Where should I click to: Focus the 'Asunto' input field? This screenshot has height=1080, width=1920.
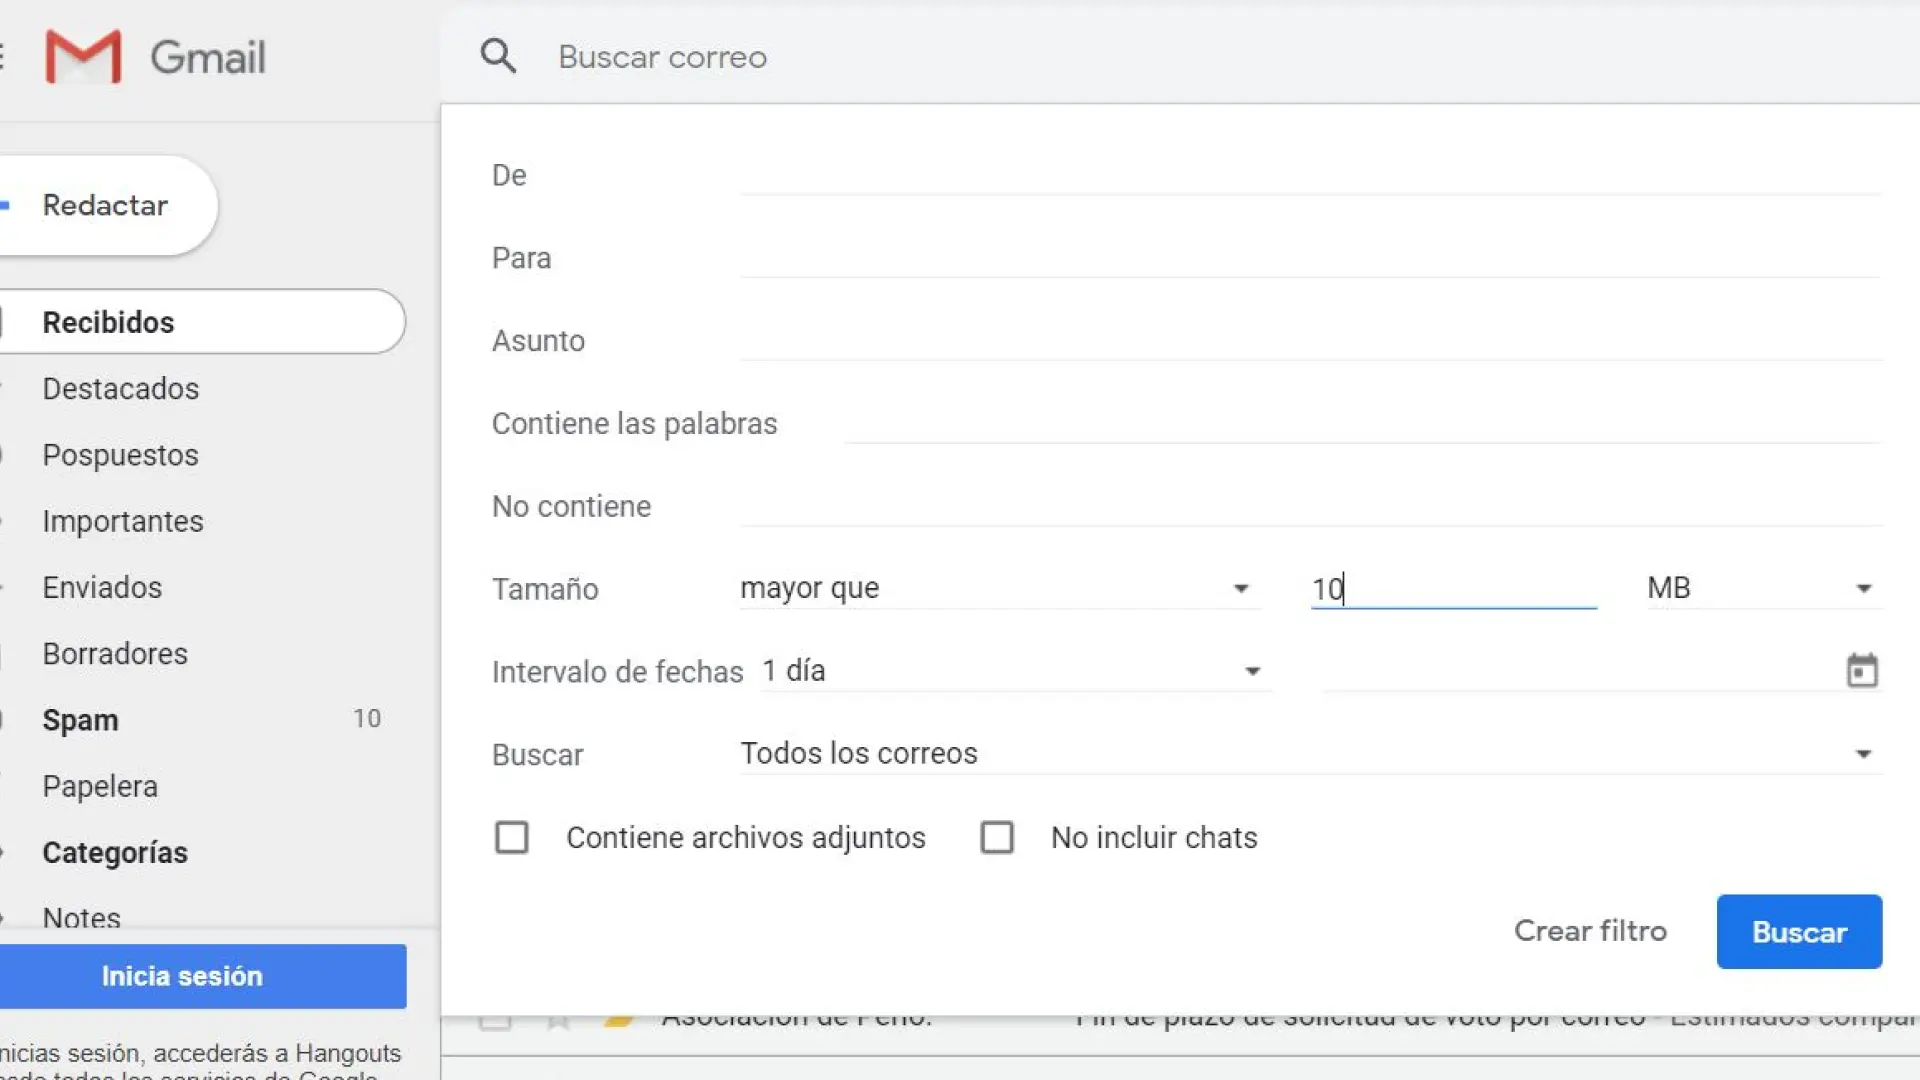coord(1310,341)
